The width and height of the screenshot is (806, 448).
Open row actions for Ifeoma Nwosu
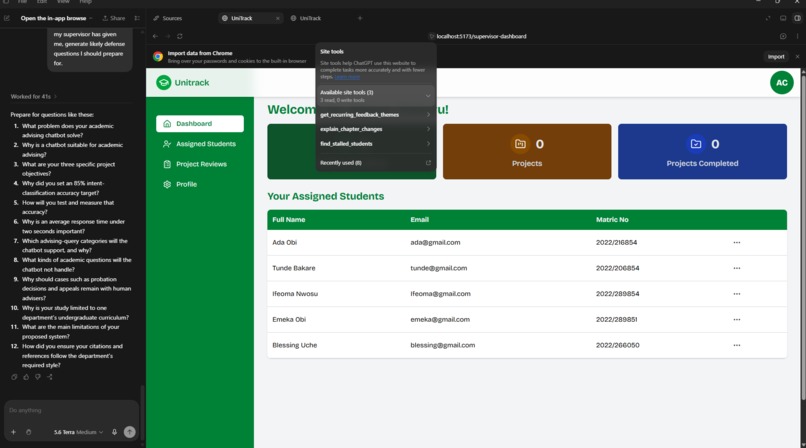coord(737,294)
